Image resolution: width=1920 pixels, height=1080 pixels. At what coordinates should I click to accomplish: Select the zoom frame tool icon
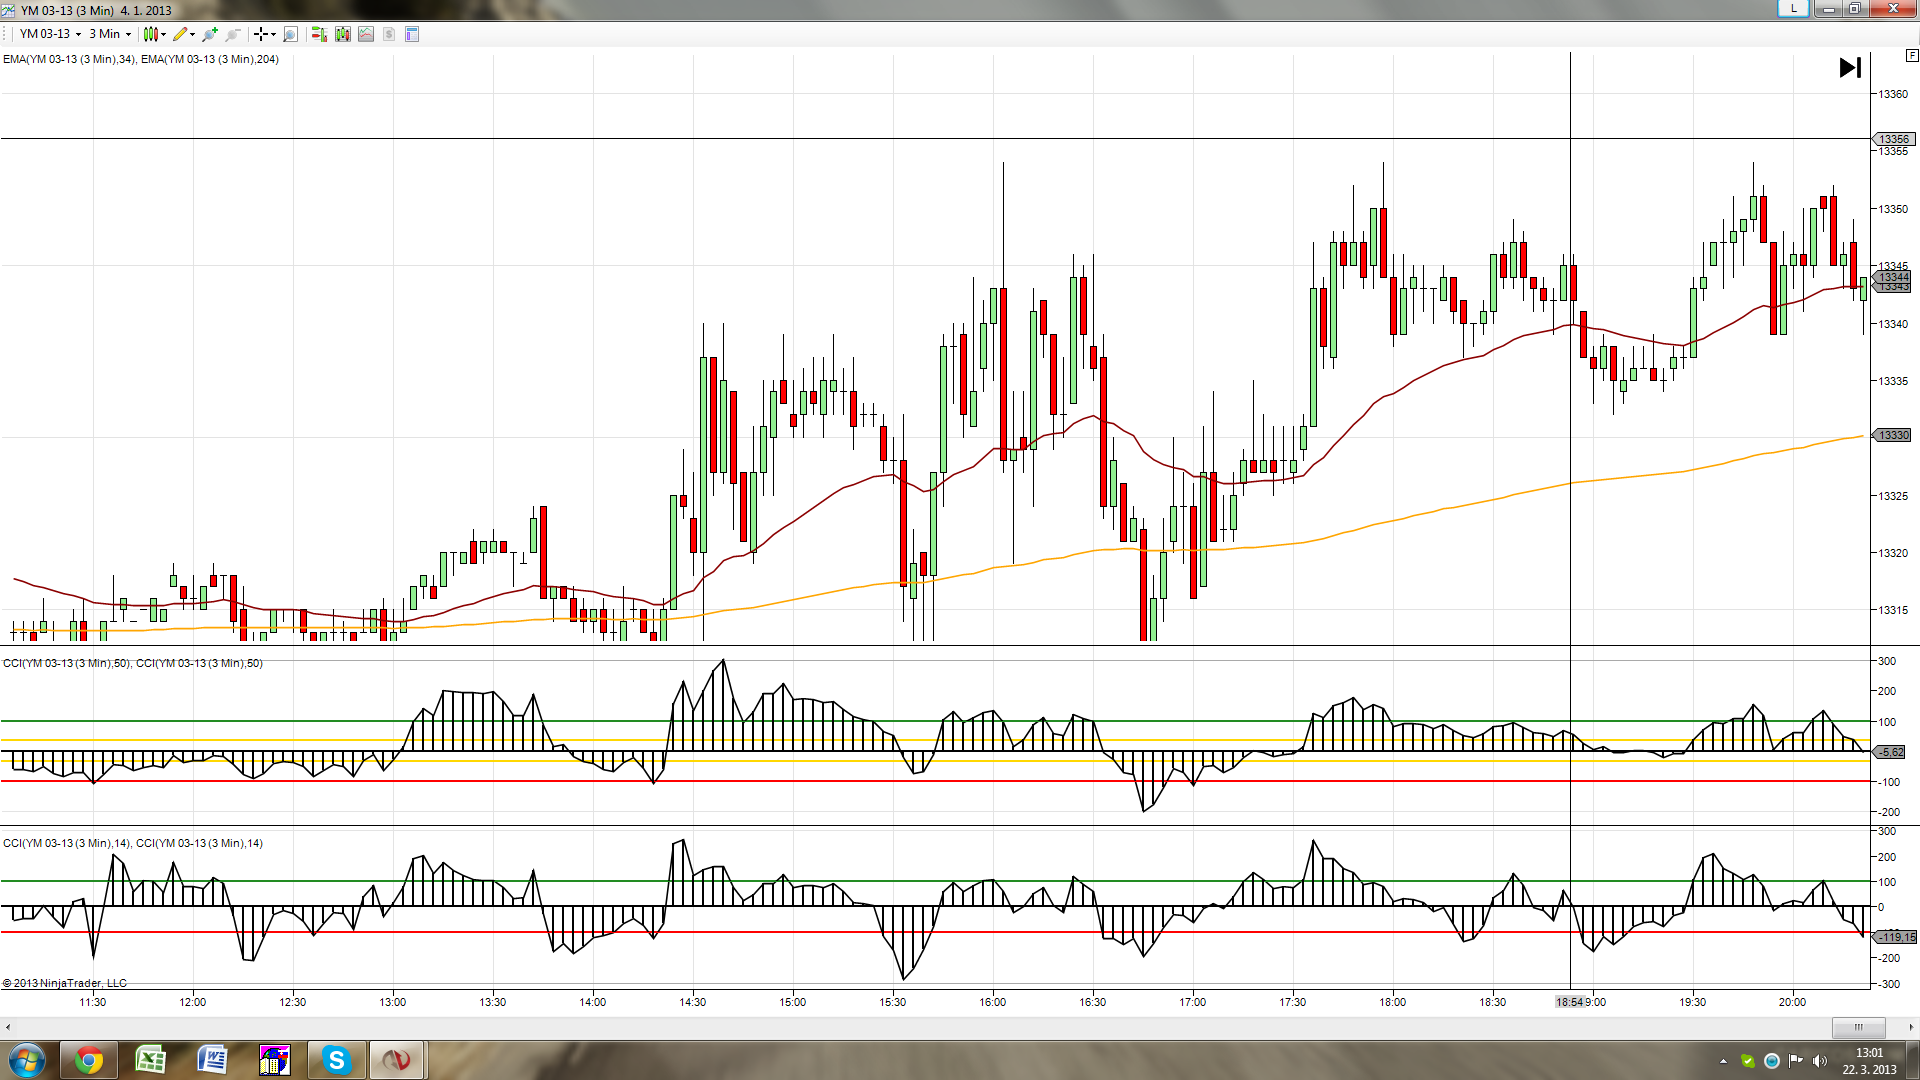point(290,34)
